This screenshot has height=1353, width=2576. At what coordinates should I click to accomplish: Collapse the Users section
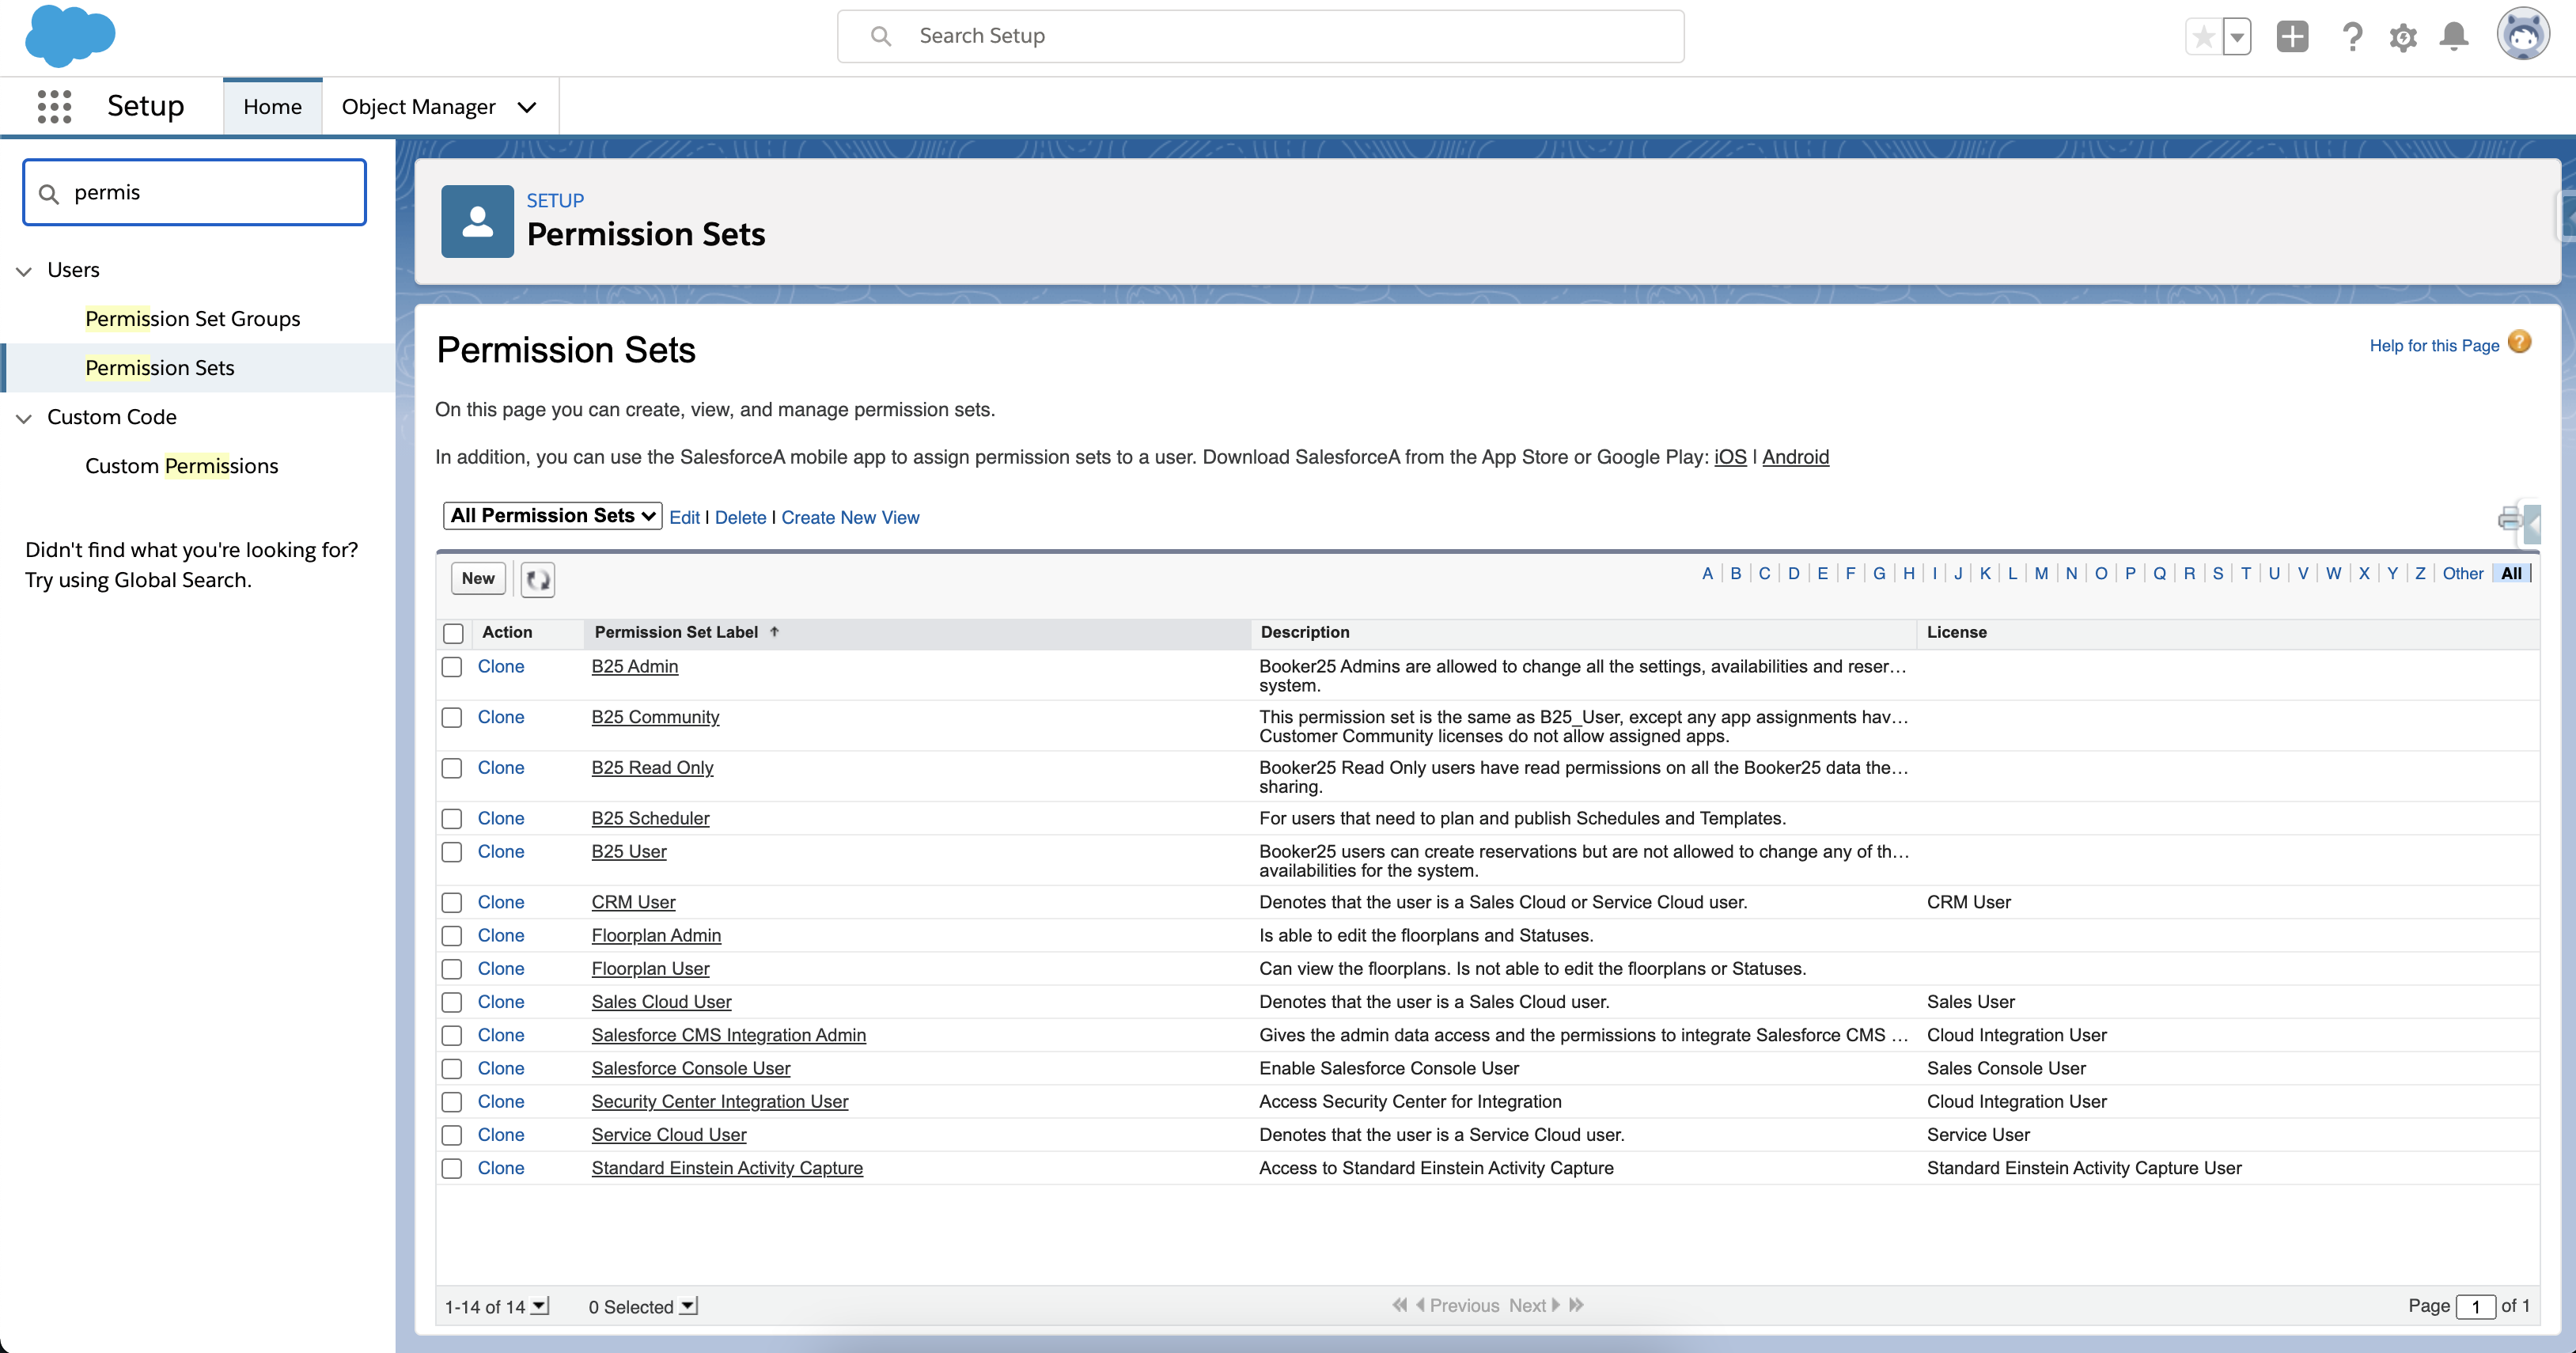pyautogui.click(x=23, y=270)
